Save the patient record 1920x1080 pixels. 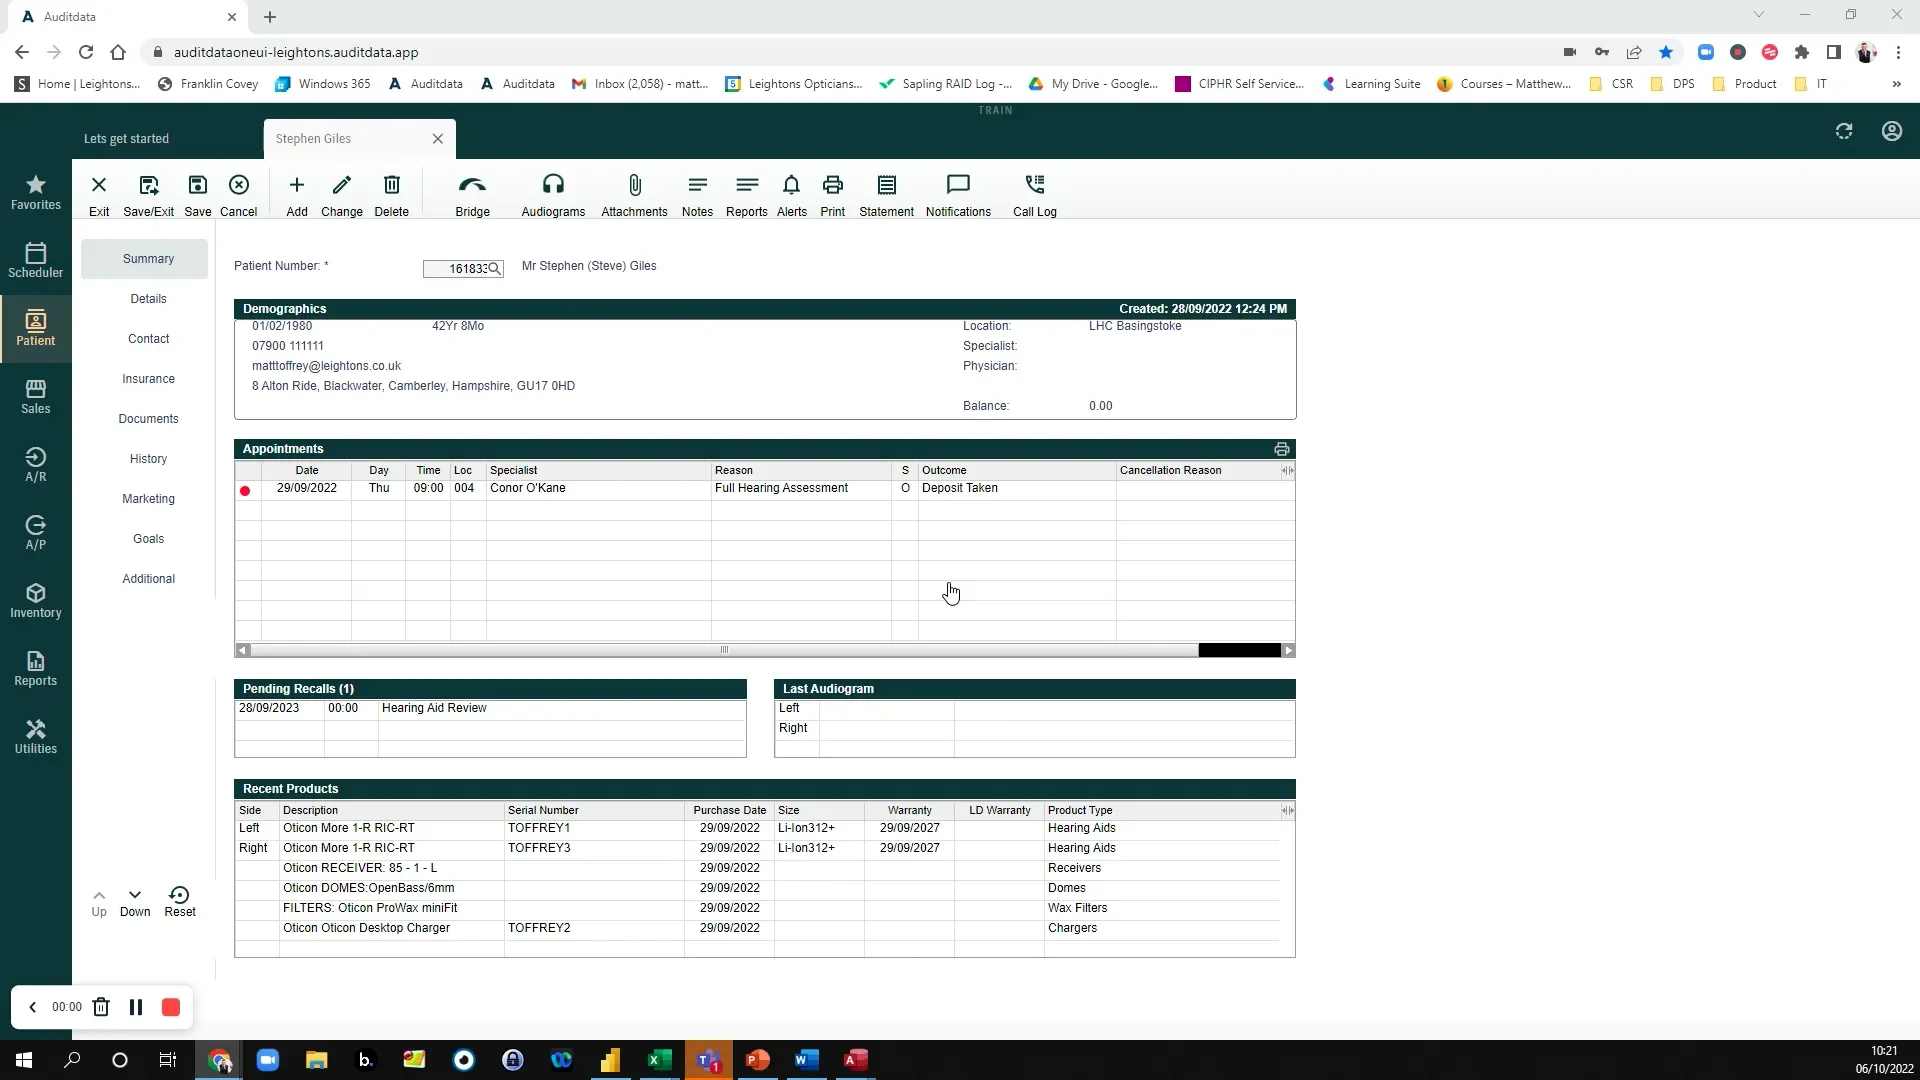pyautogui.click(x=197, y=194)
